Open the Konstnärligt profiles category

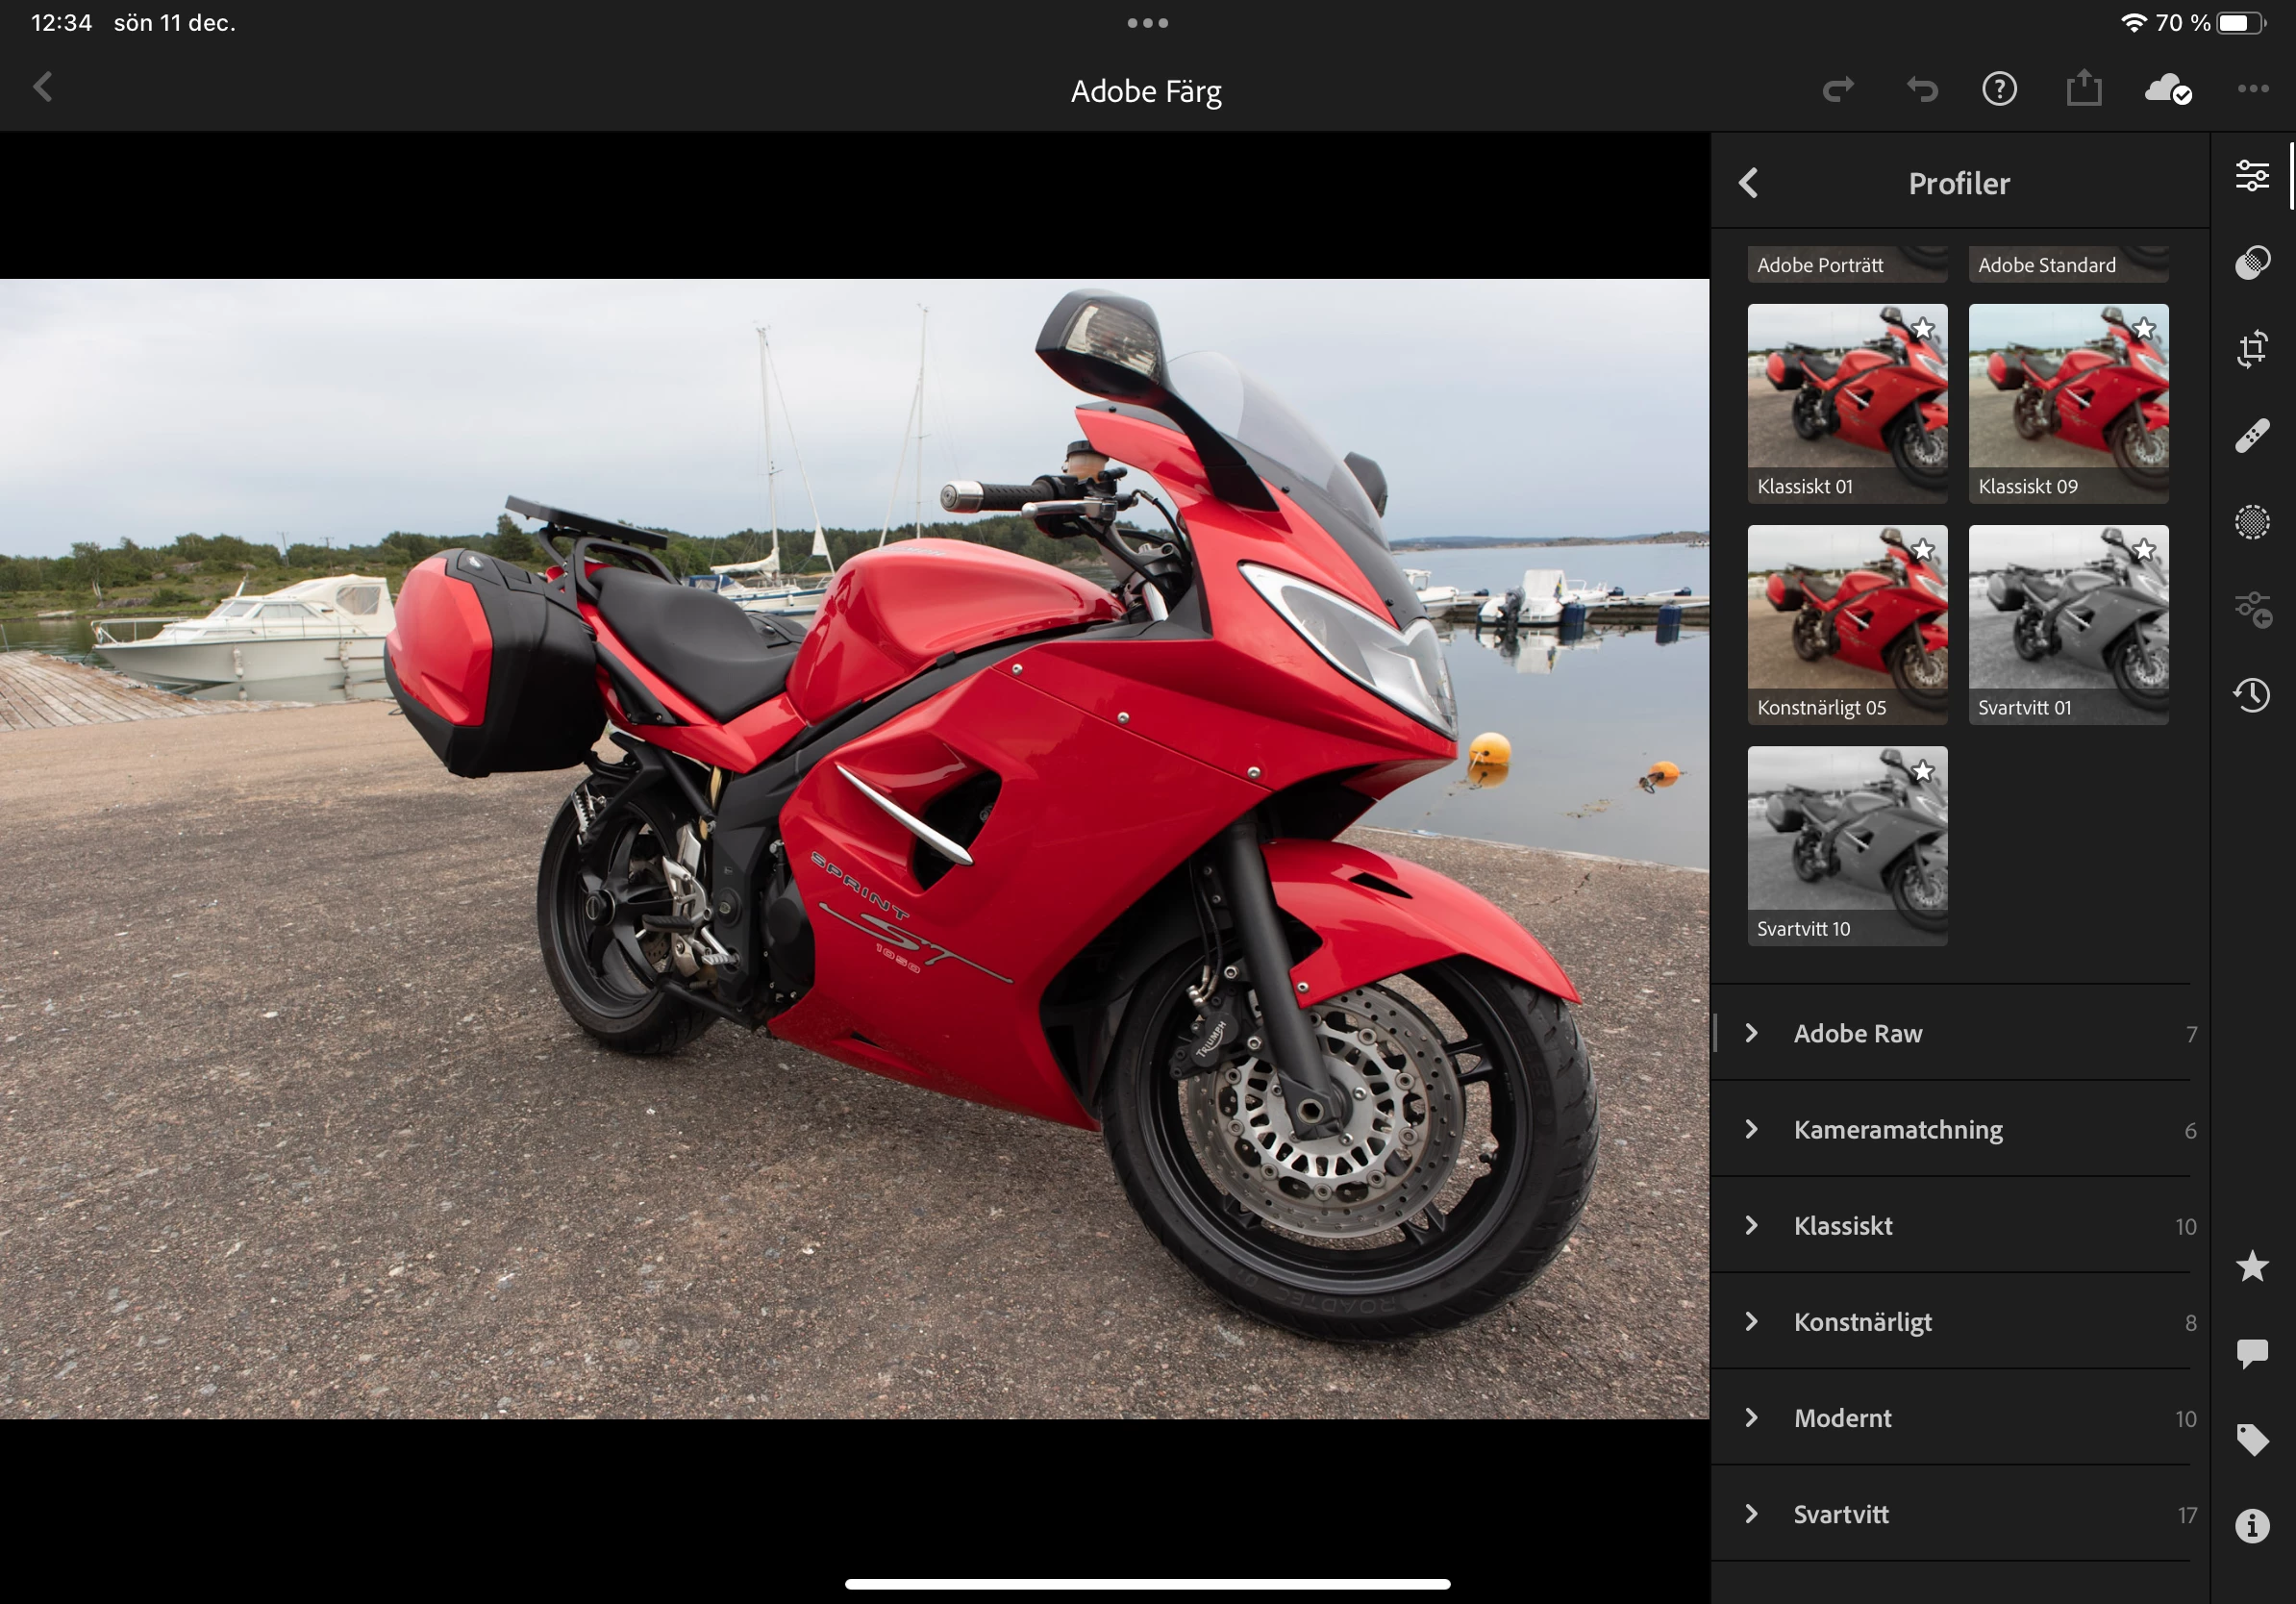[x=1862, y=1322]
